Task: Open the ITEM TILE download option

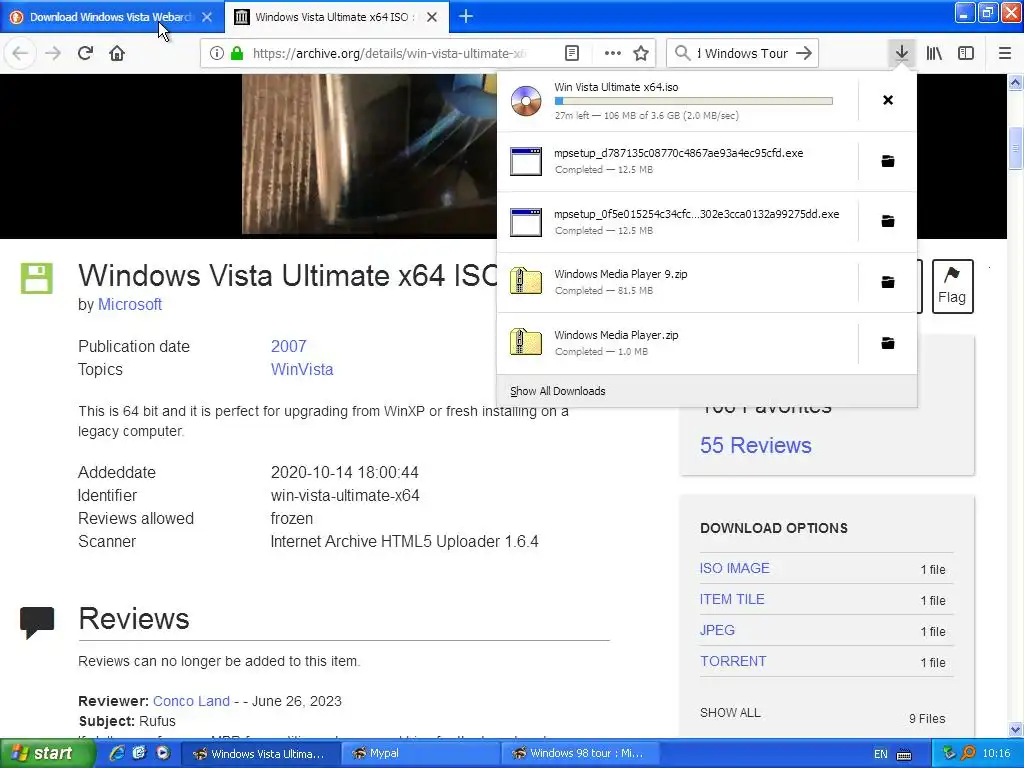Action: tap(732, 599)
